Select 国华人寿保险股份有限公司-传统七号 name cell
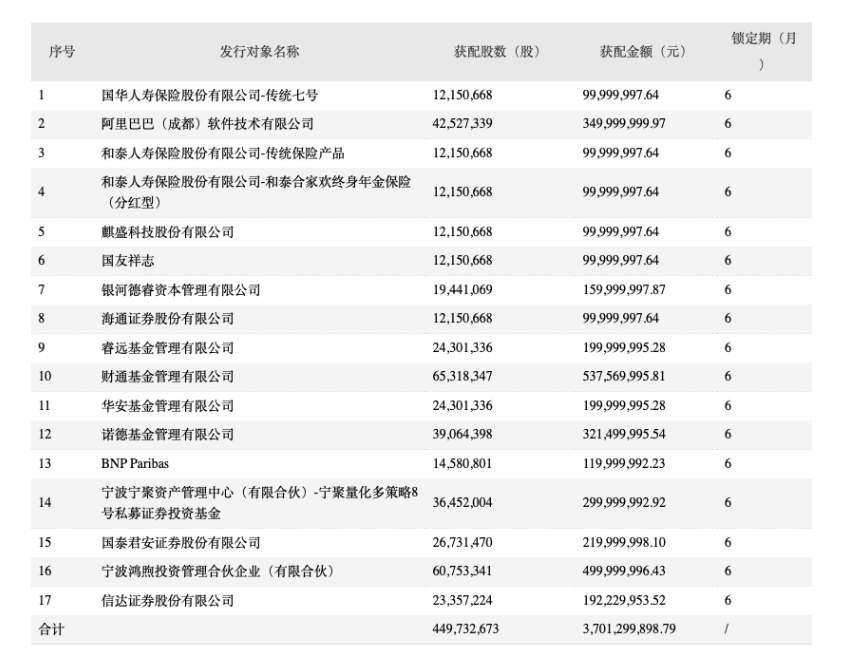The image size is (843, 655). point(210,95)
